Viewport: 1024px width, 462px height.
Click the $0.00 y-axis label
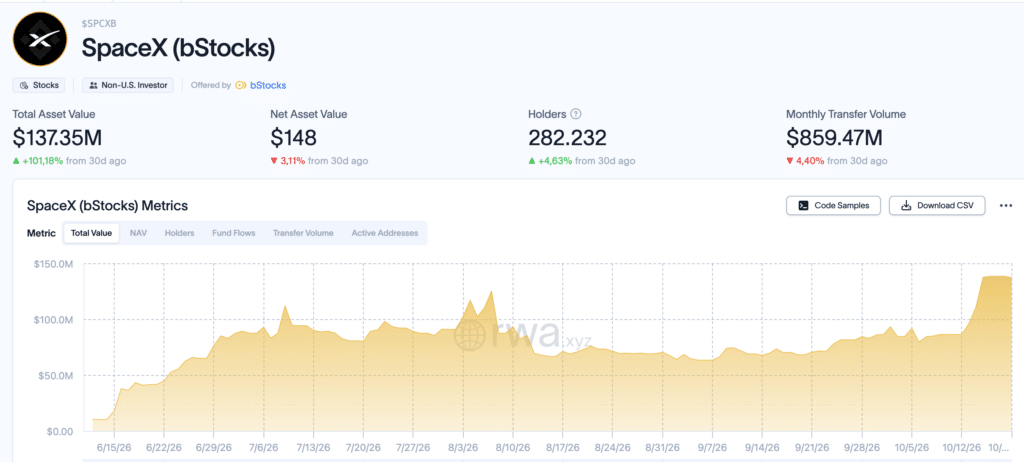[x=61, y=431]
